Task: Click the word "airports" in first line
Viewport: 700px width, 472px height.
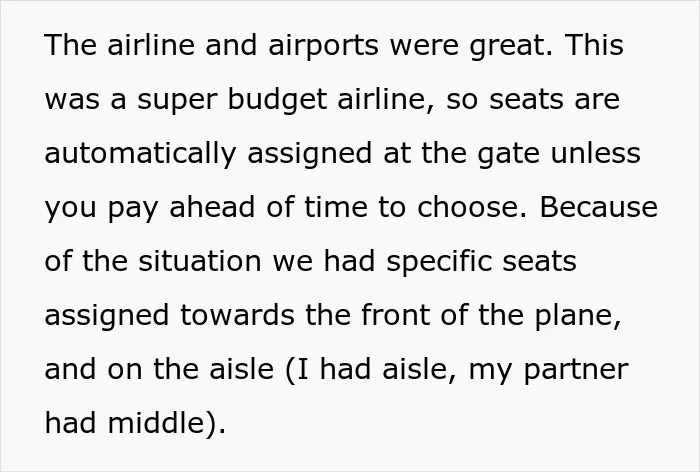Action: (323, 47)
